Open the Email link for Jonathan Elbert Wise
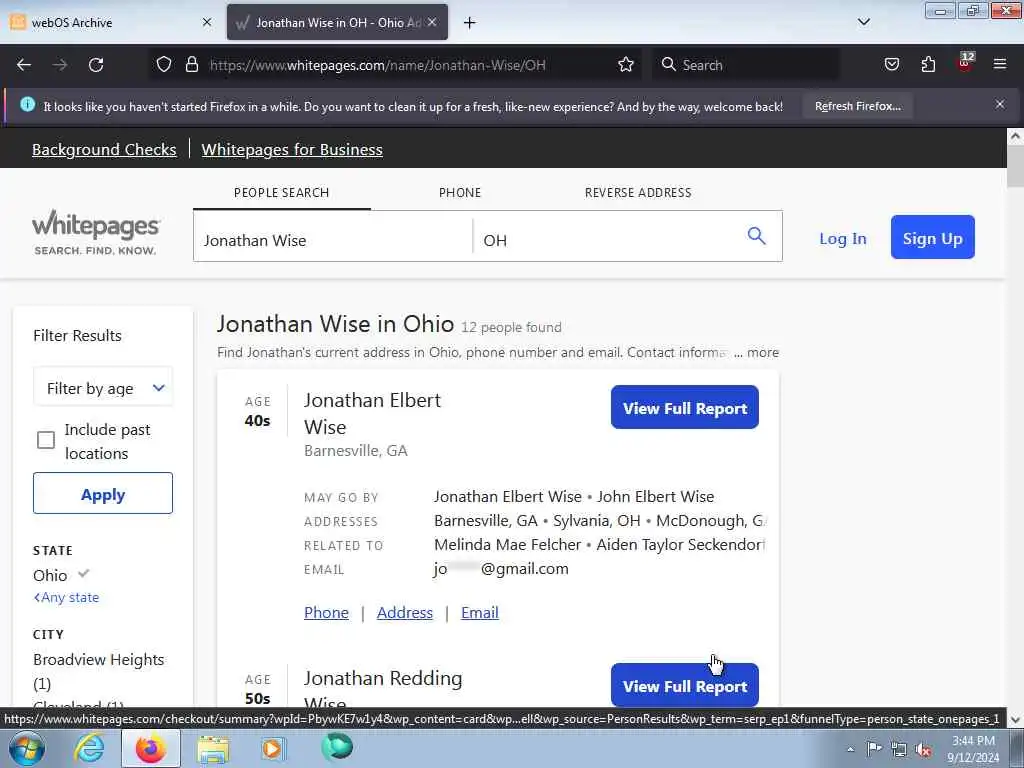The height and width of the screenshot is (768, 1024). pyautogui.click(x=480, y=613)
